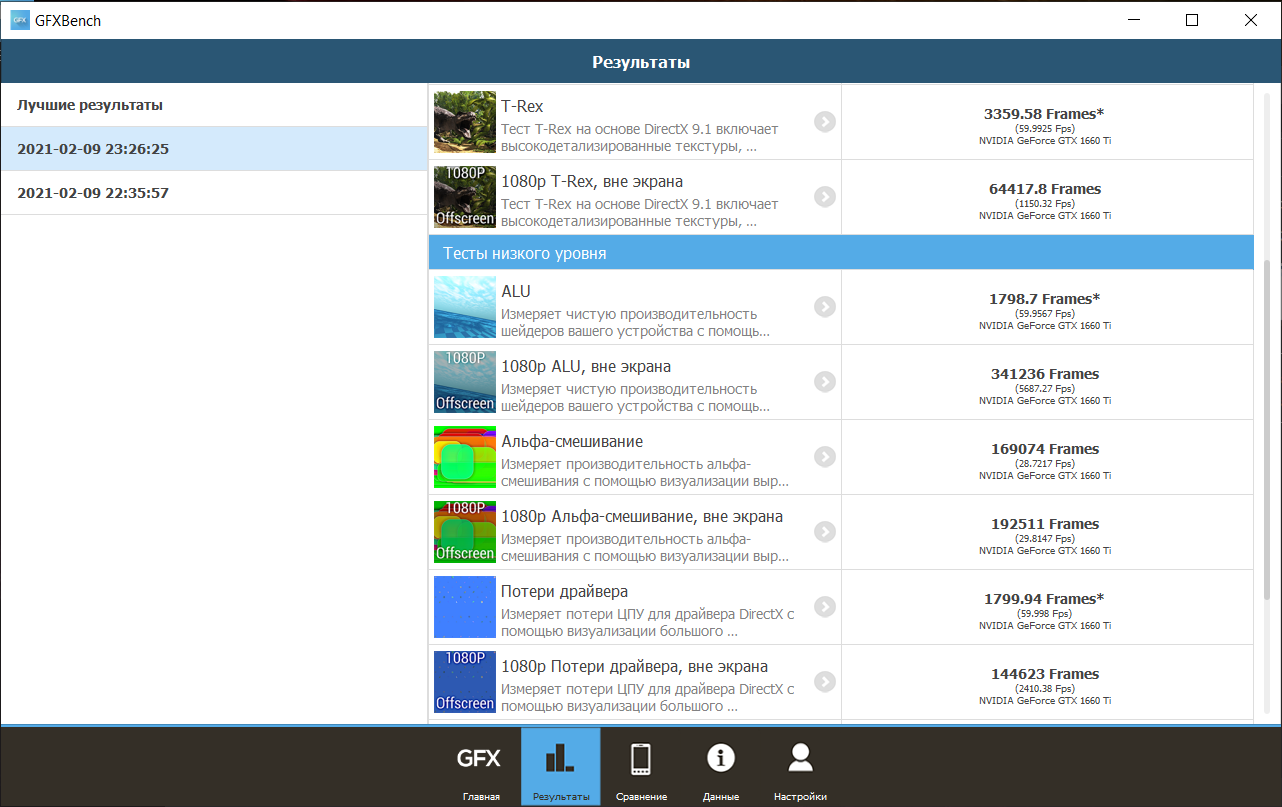Click the T-Rex dinosaur thumbnail
The height and width of the screenshot is (807, 1282).
click(x=465, y=122)
